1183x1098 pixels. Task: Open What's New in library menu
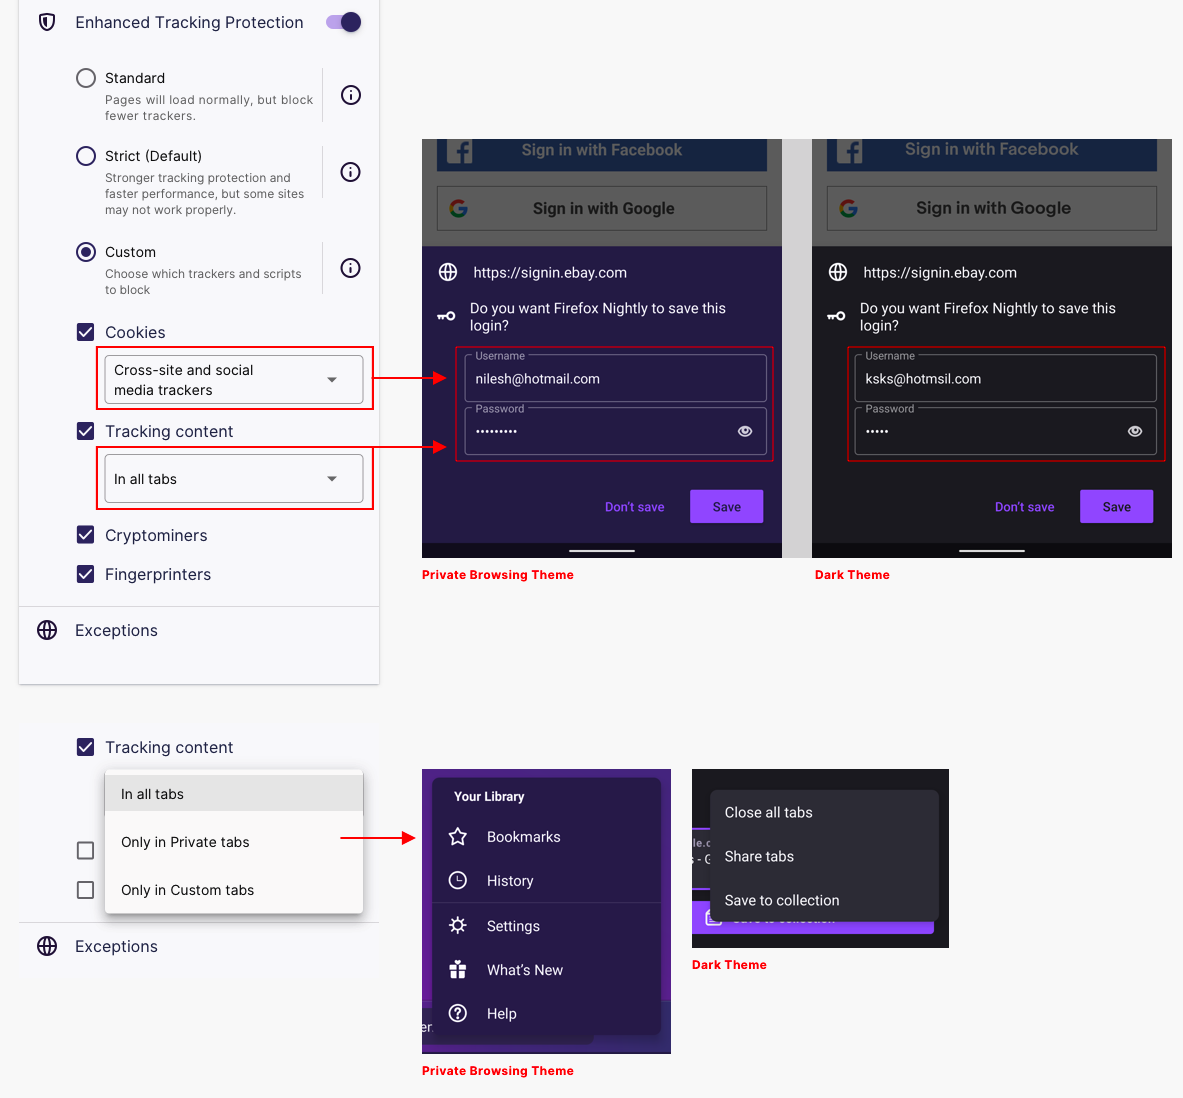(x=547, y=970)
